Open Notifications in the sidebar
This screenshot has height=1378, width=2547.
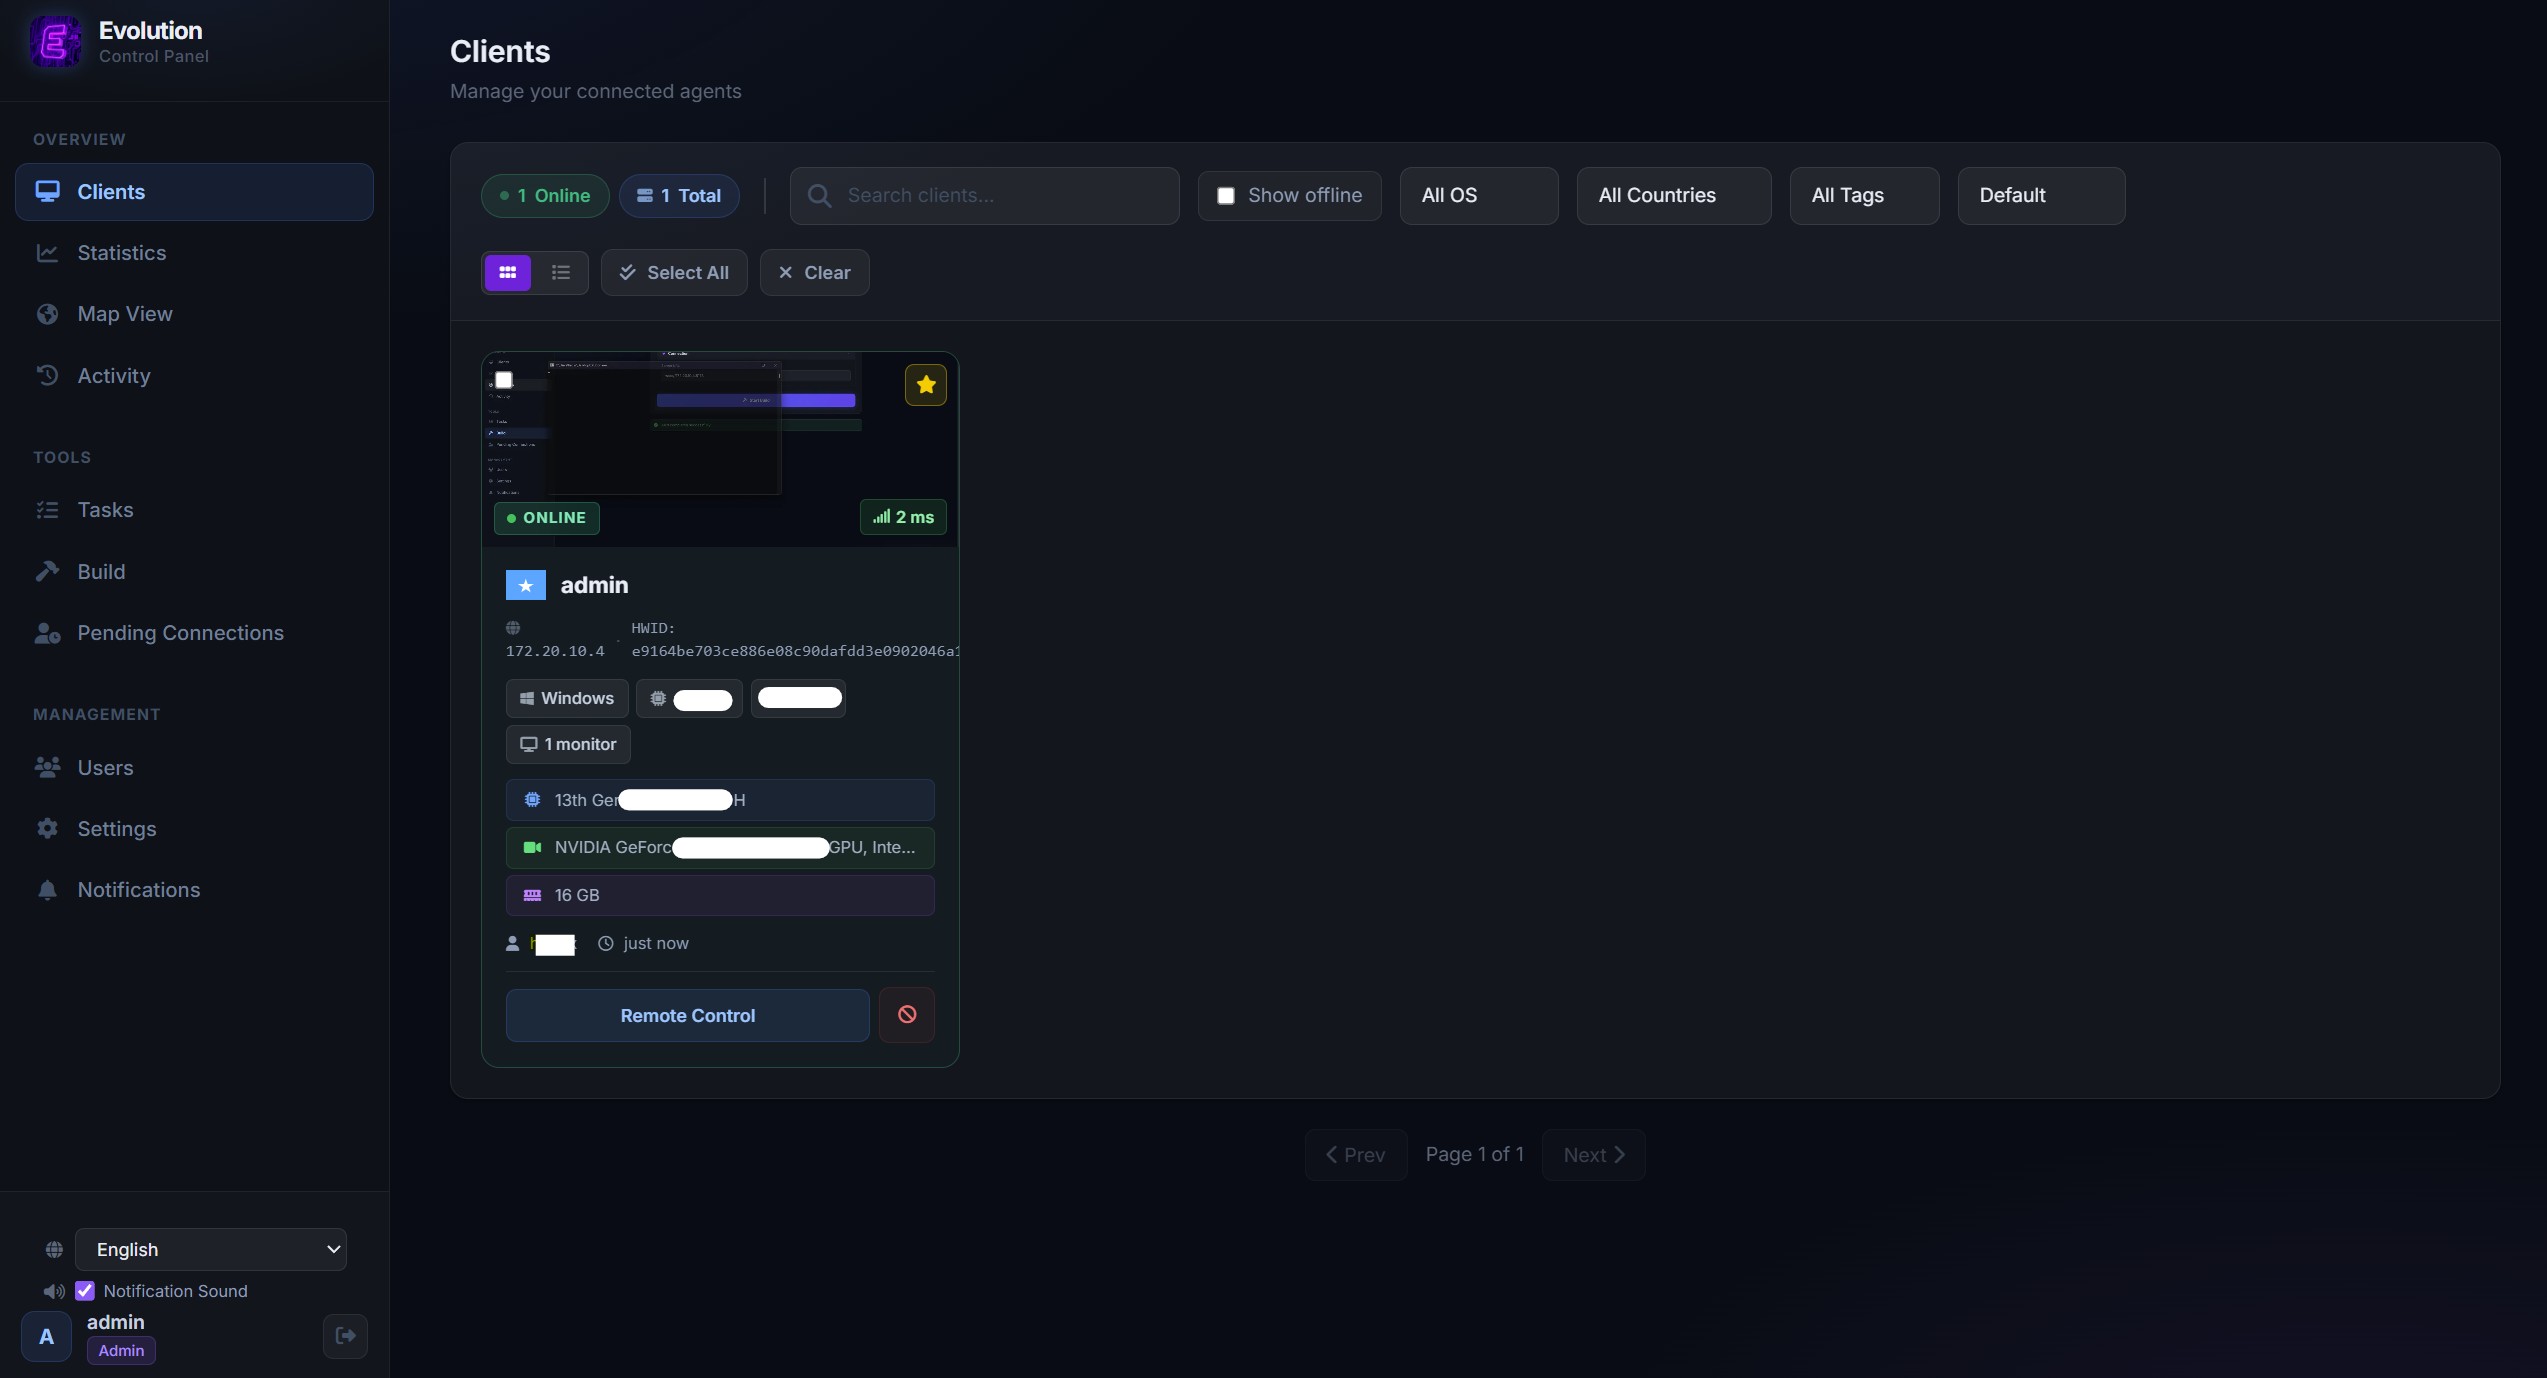[x=194, y=890]
